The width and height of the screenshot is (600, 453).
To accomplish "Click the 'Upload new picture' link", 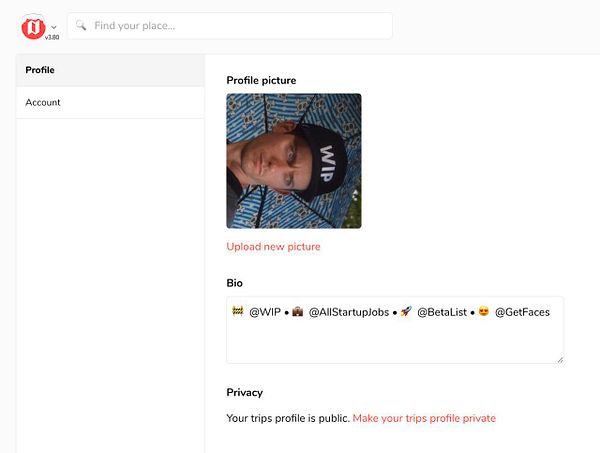I will coord(273,246).
